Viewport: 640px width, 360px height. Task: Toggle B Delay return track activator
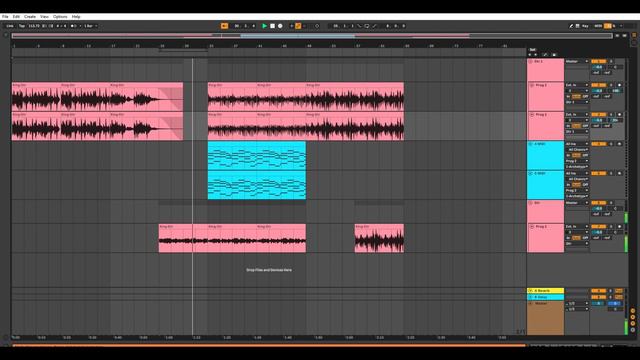(x=598, y=297)
